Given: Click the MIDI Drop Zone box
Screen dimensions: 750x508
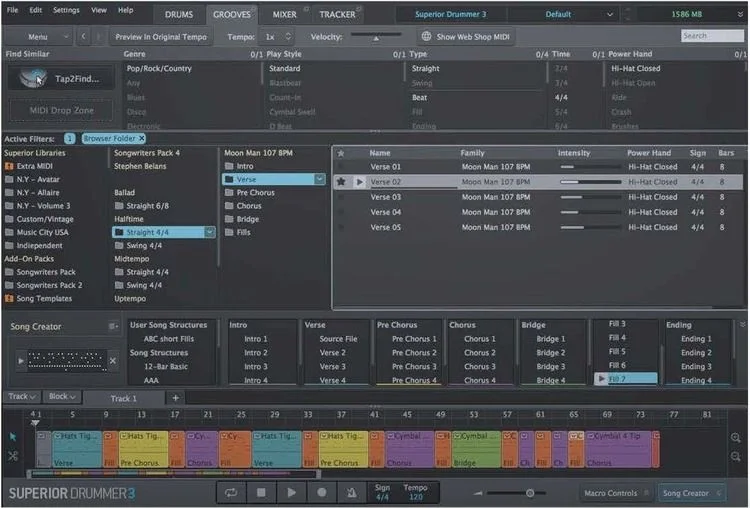Looking at the screenshot, I should pyautogui.click(x=61, y=110).
